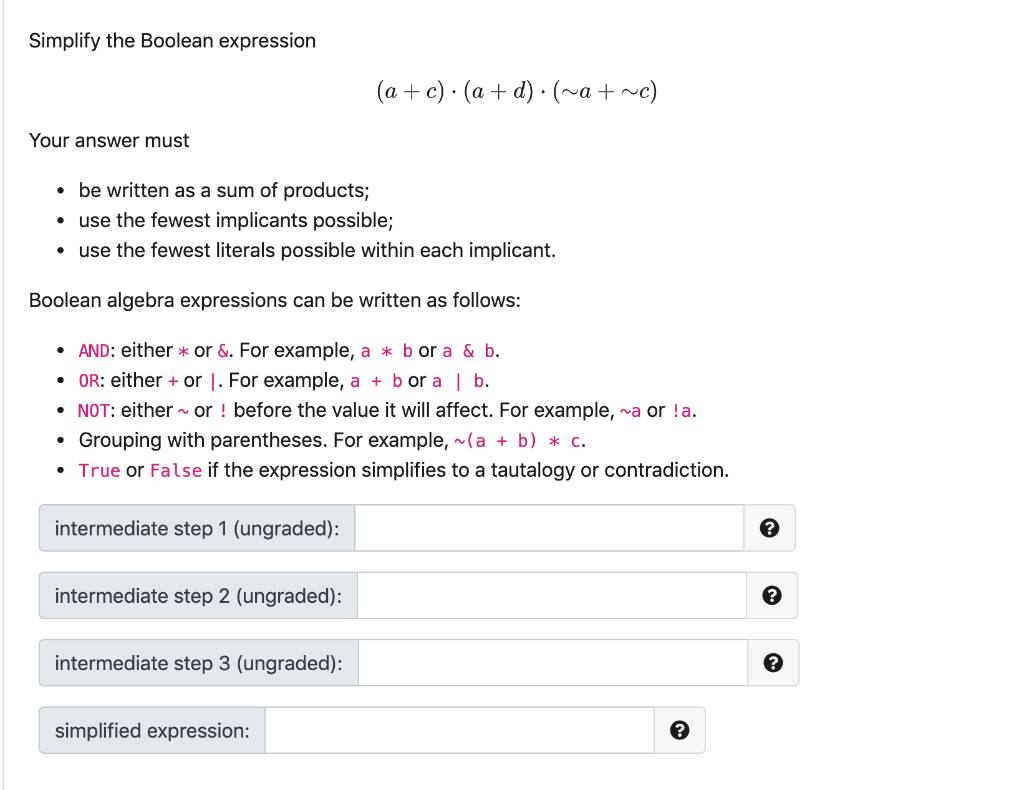Open help for intermediate step 1
The width and height of the screenshot is (1024, 790).
[x=768, y=528]
